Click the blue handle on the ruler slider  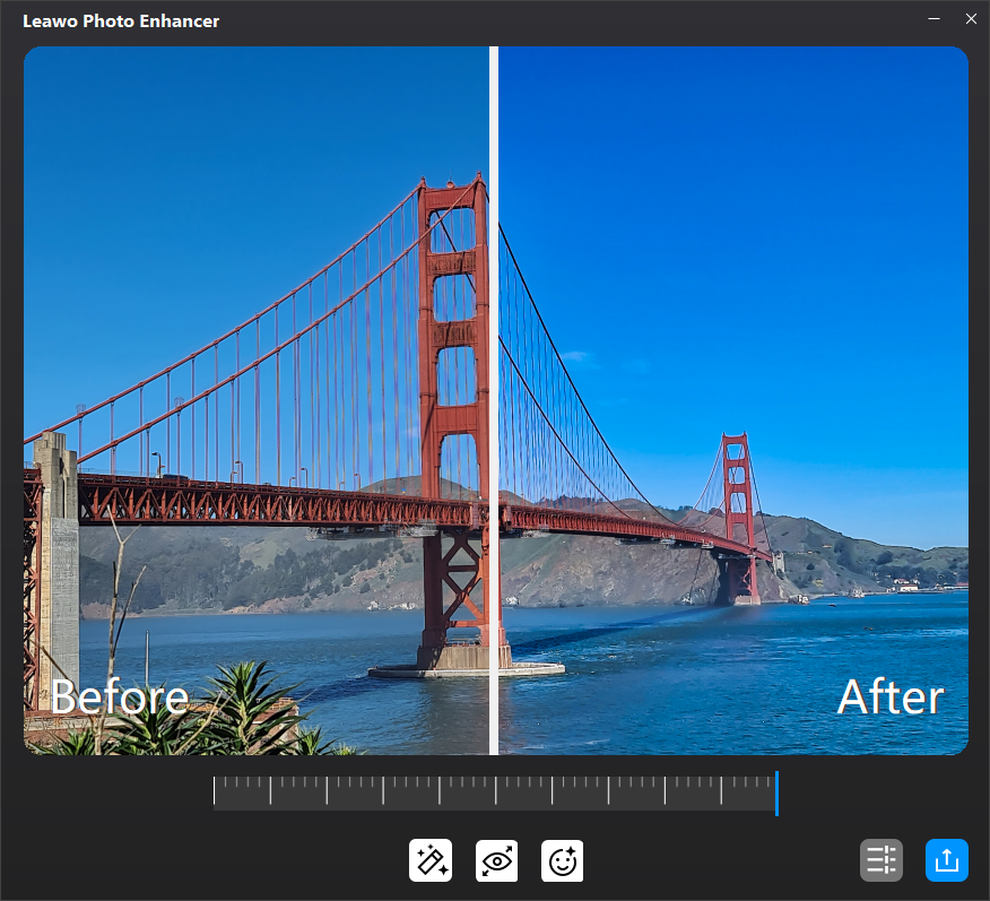point(777,793)
